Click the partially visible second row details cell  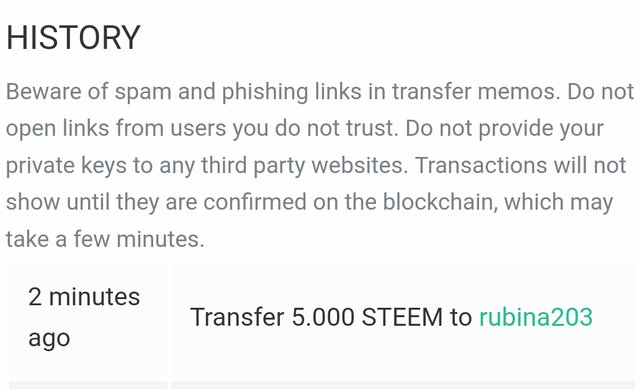coord(403,385)
